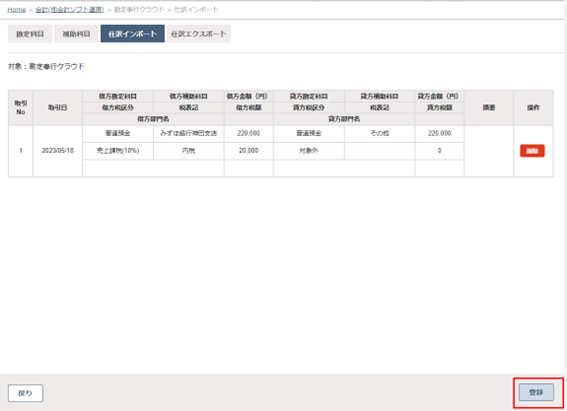Switch to the 補助科目 tab
Image resolution: width=567 pixels, height=411 pixels.
coord(76,34)
